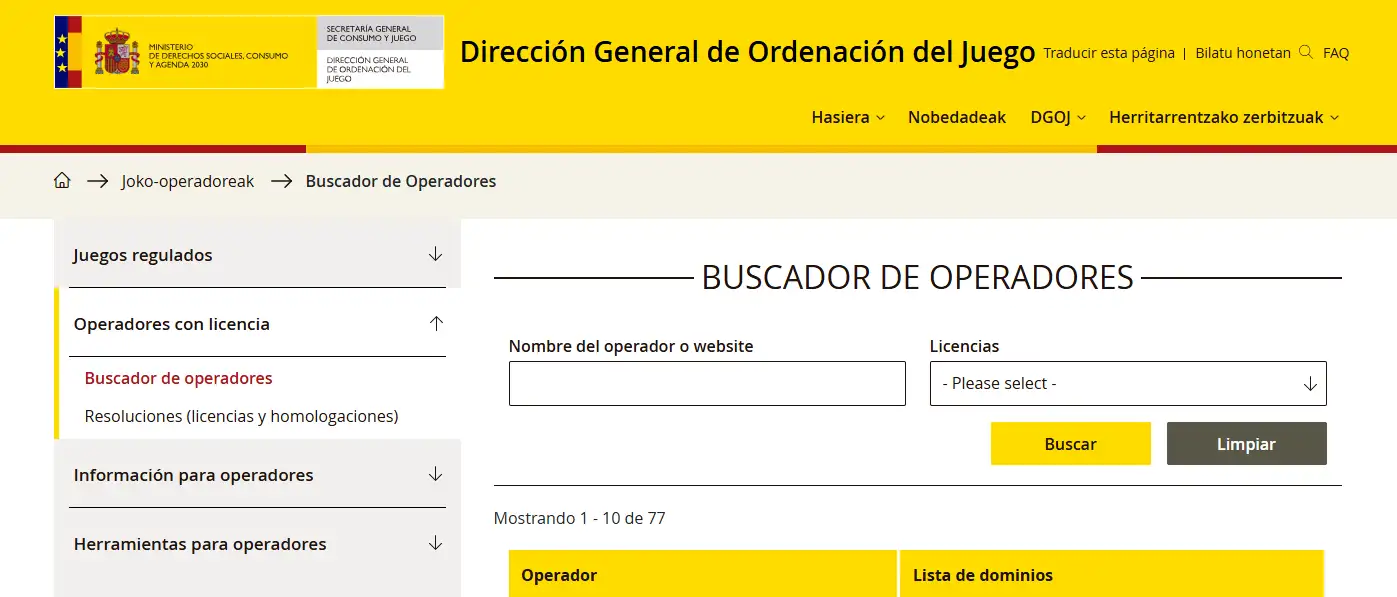Click Herramientas para operadores sidebar label
The width and height of the screenshot is (1397, 597).
tap(200, 544)
